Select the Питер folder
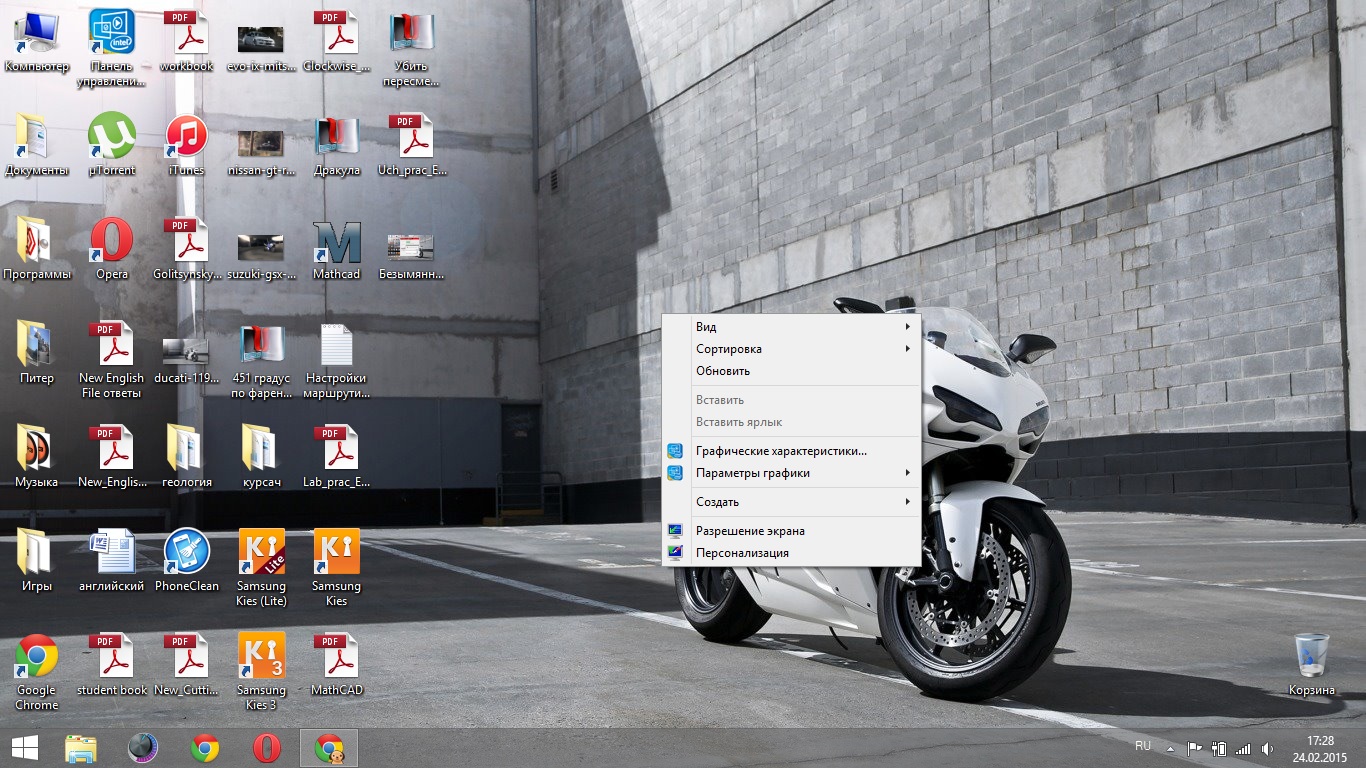This screenshot has width=1366, height=768. click(x=37, y=355)
